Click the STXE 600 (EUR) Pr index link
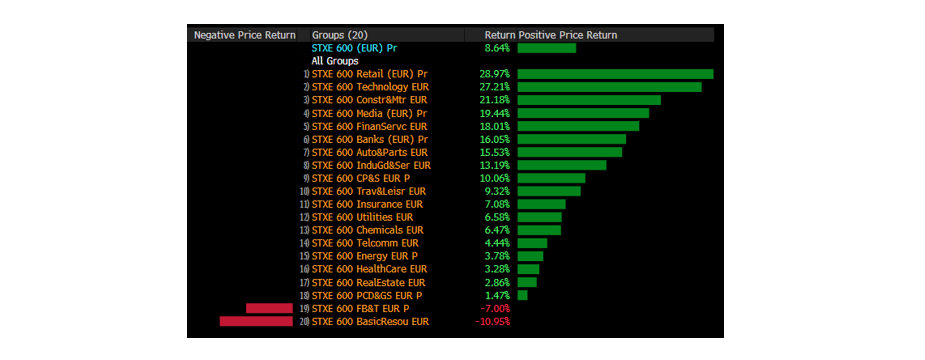Image resolution: width=925 pixels, height=360 pixels. point(354,48)
